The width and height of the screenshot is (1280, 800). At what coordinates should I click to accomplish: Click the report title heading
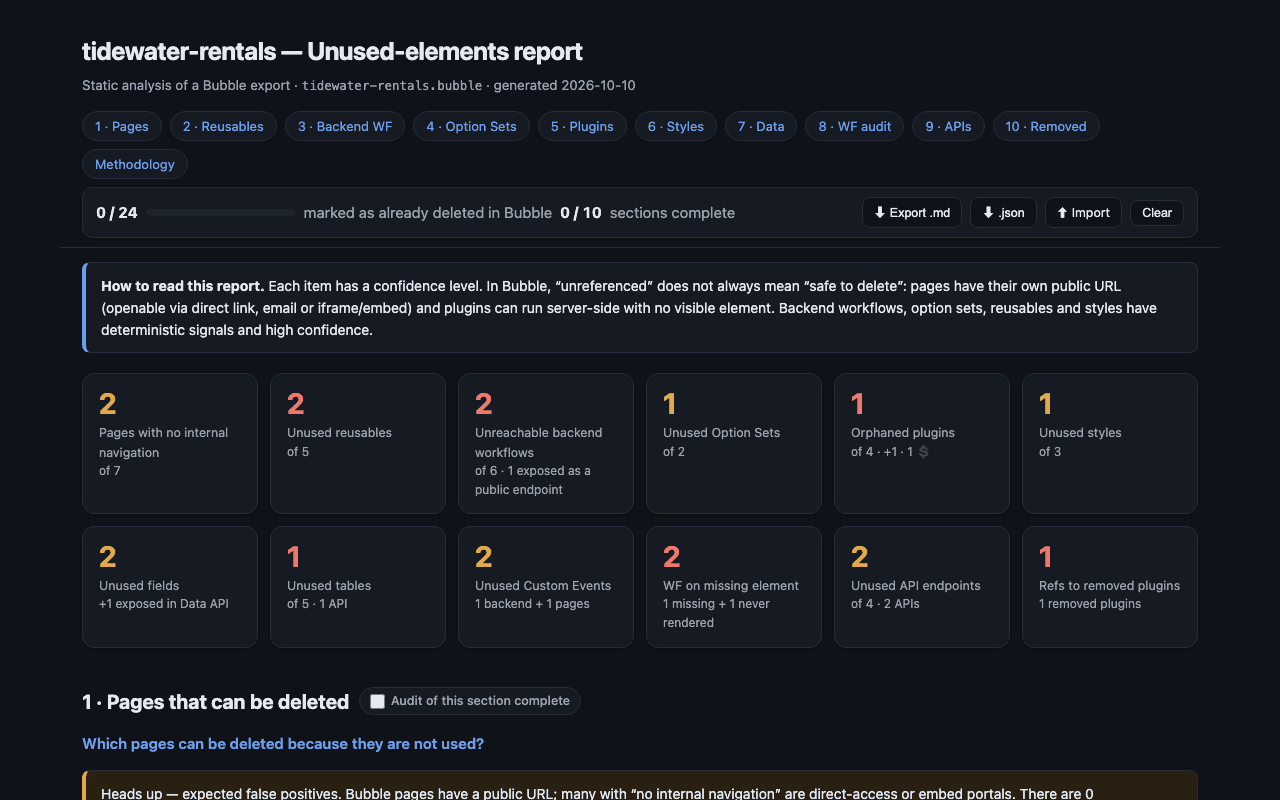(332, 51)
